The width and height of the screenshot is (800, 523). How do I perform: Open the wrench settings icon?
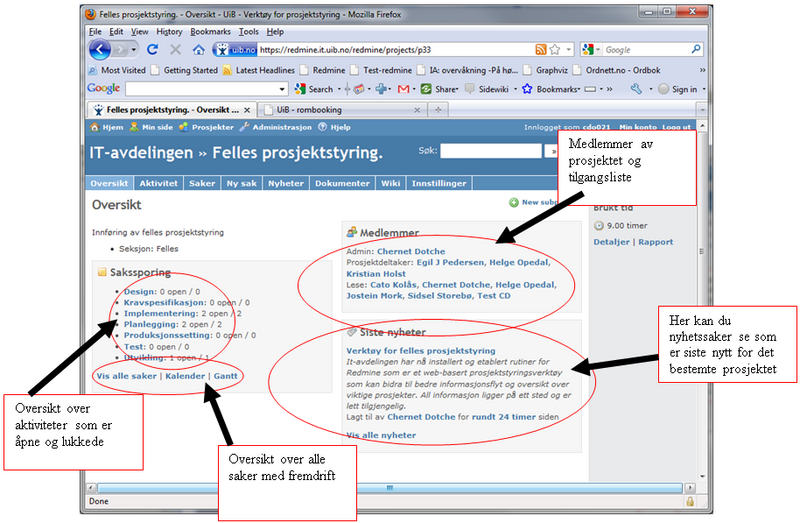click(636, 89)
